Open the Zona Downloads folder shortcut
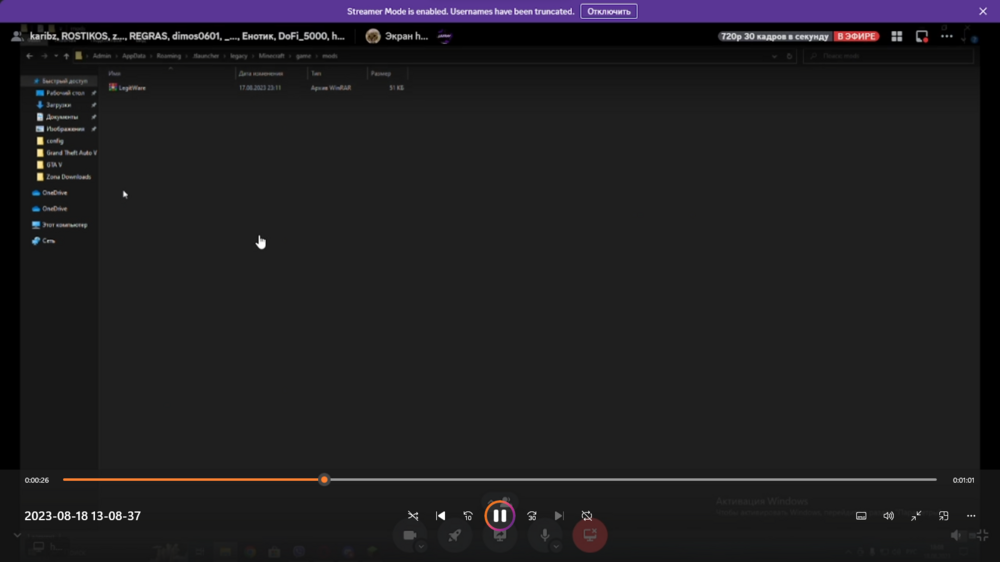1000x562 pixels. pos(68,177)
